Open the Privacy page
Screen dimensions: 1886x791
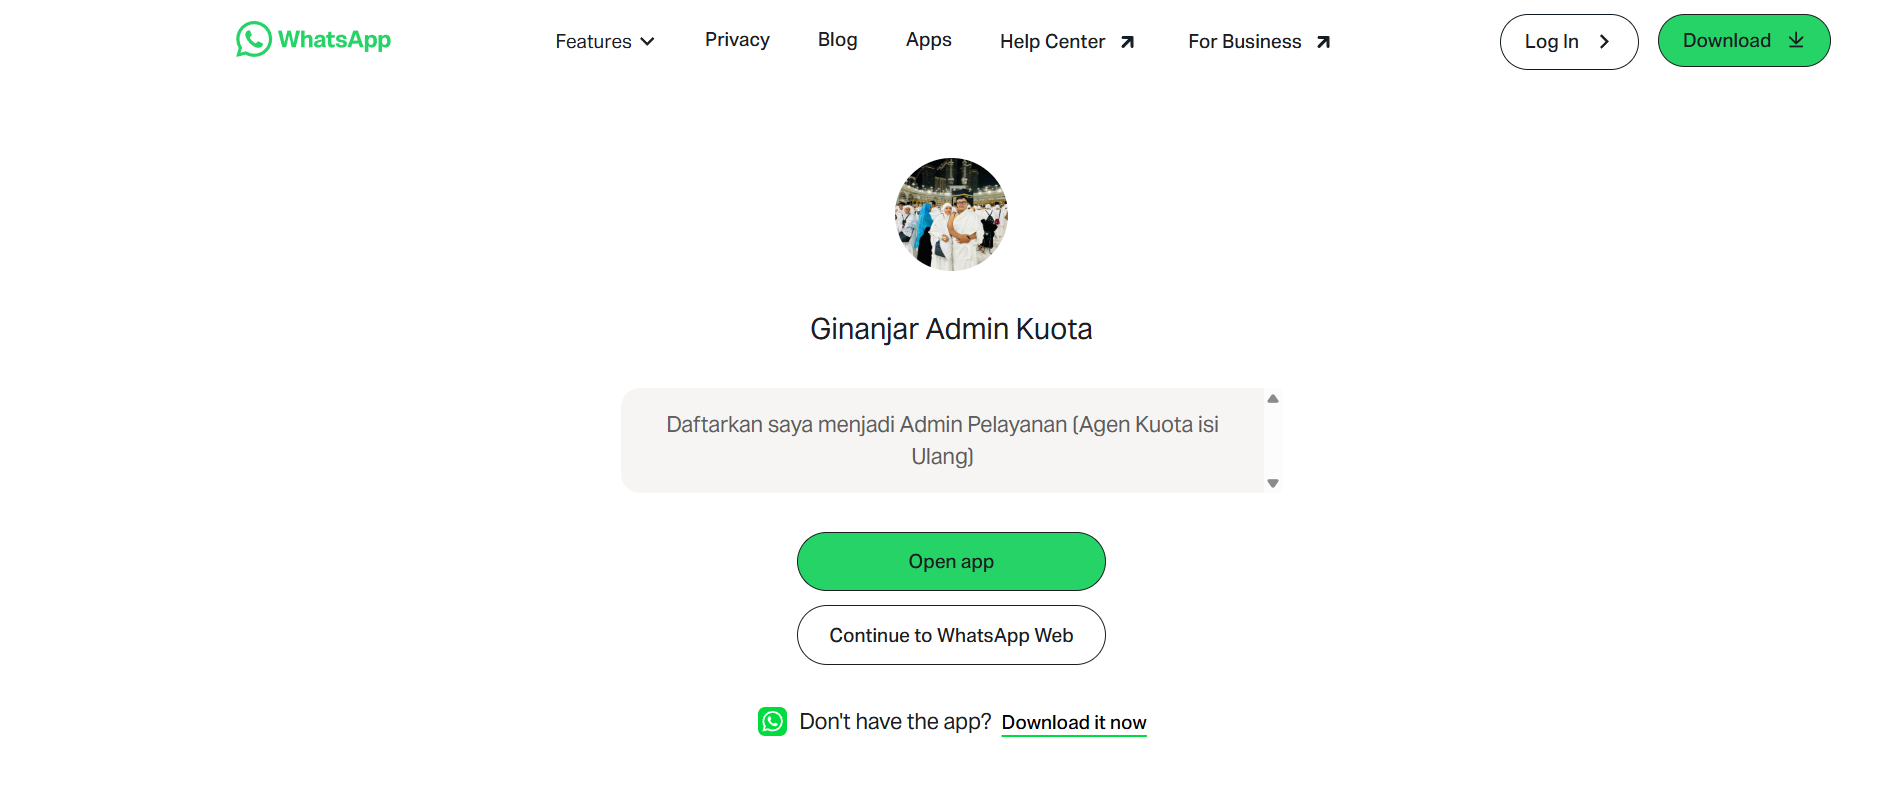click(737, 40)
